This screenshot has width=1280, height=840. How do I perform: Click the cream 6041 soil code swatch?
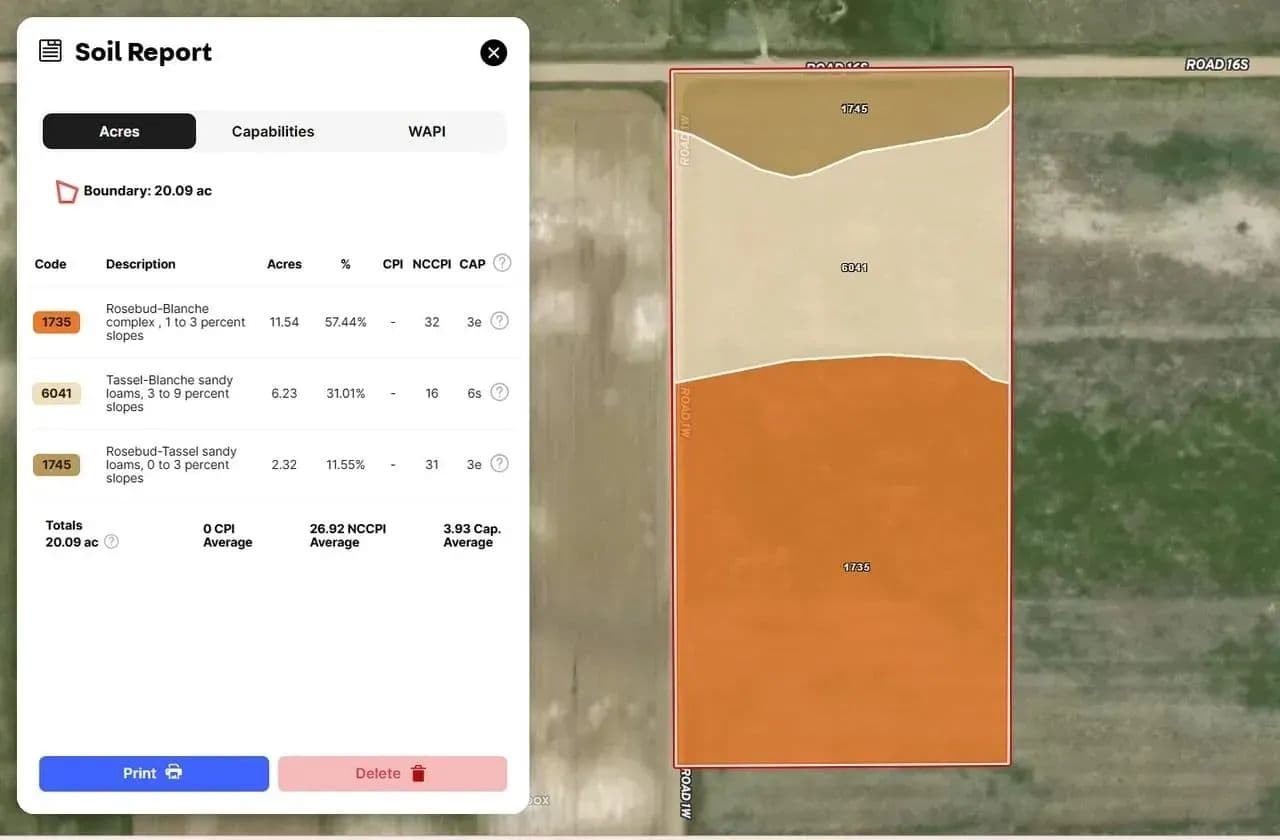pyautogui.click(x=56, y=393)
